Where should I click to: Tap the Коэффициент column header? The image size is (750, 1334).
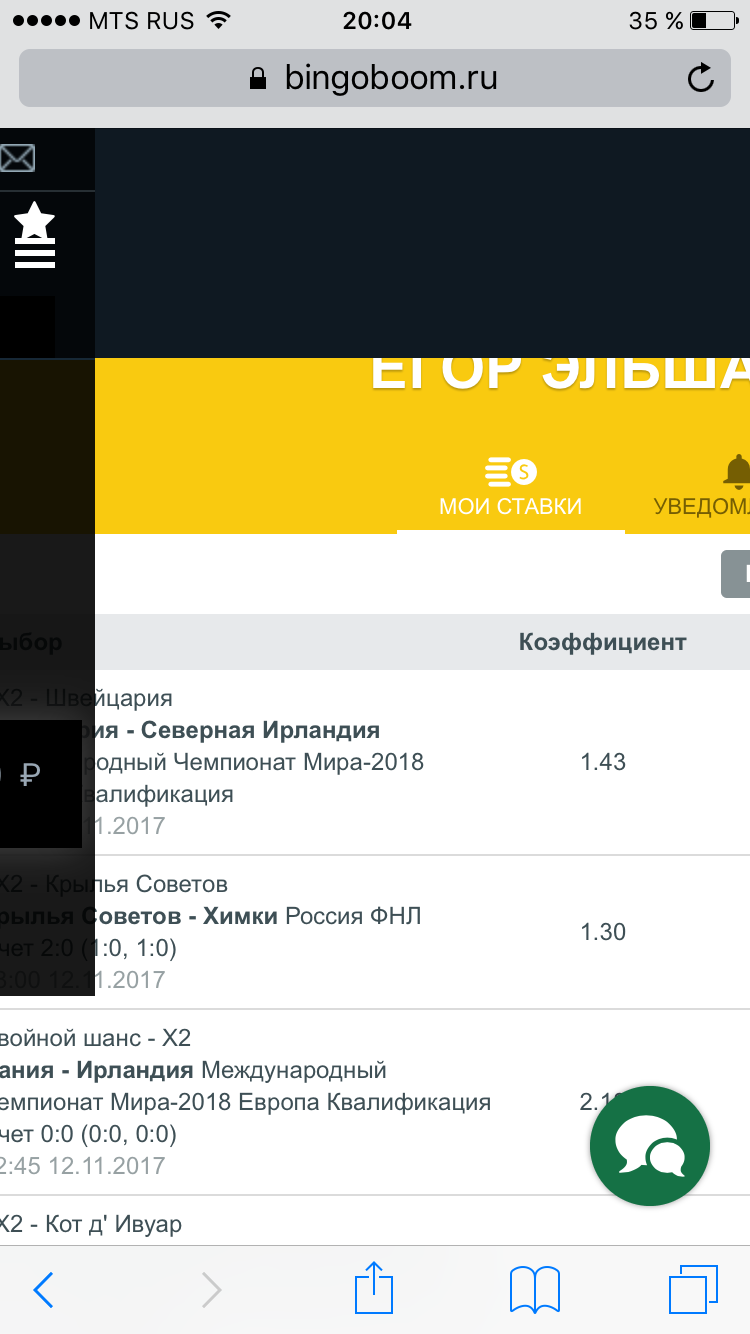pyautogui.click(x=602, y=642)
